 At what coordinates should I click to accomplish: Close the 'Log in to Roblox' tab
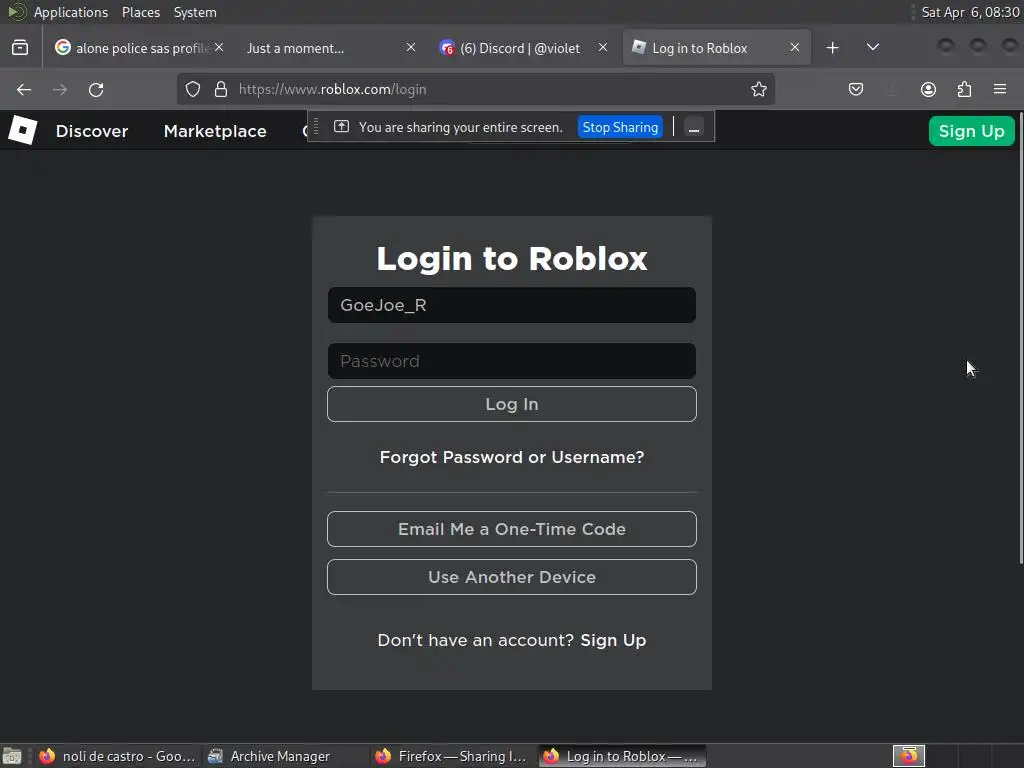(x=795, y=48)
